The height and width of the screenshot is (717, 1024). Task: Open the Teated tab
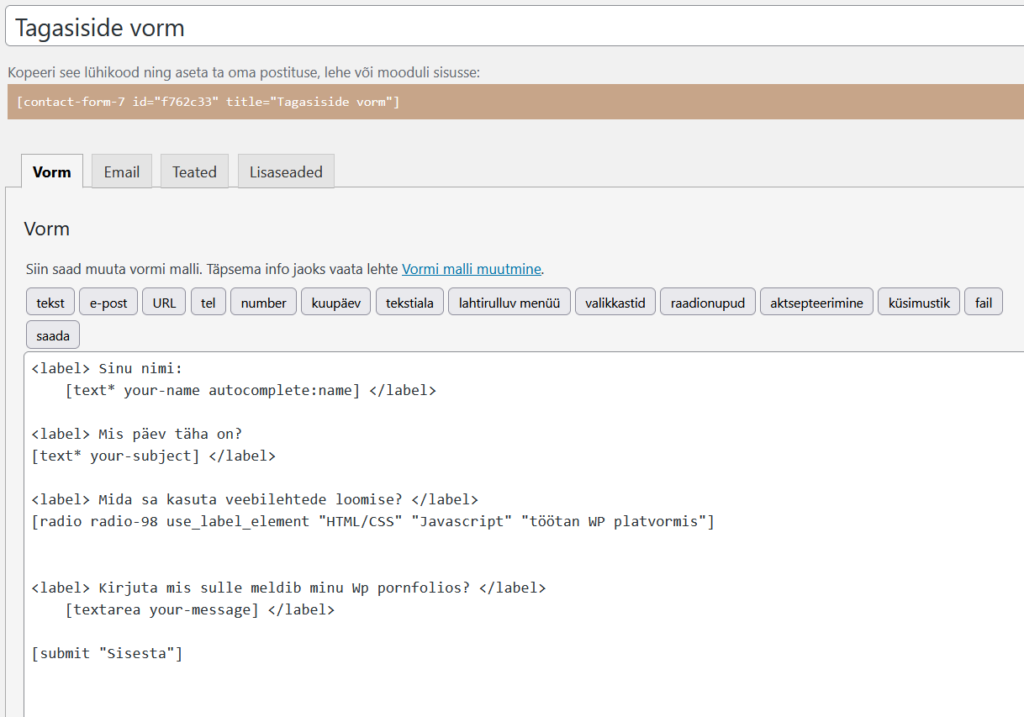pos(194,172)
